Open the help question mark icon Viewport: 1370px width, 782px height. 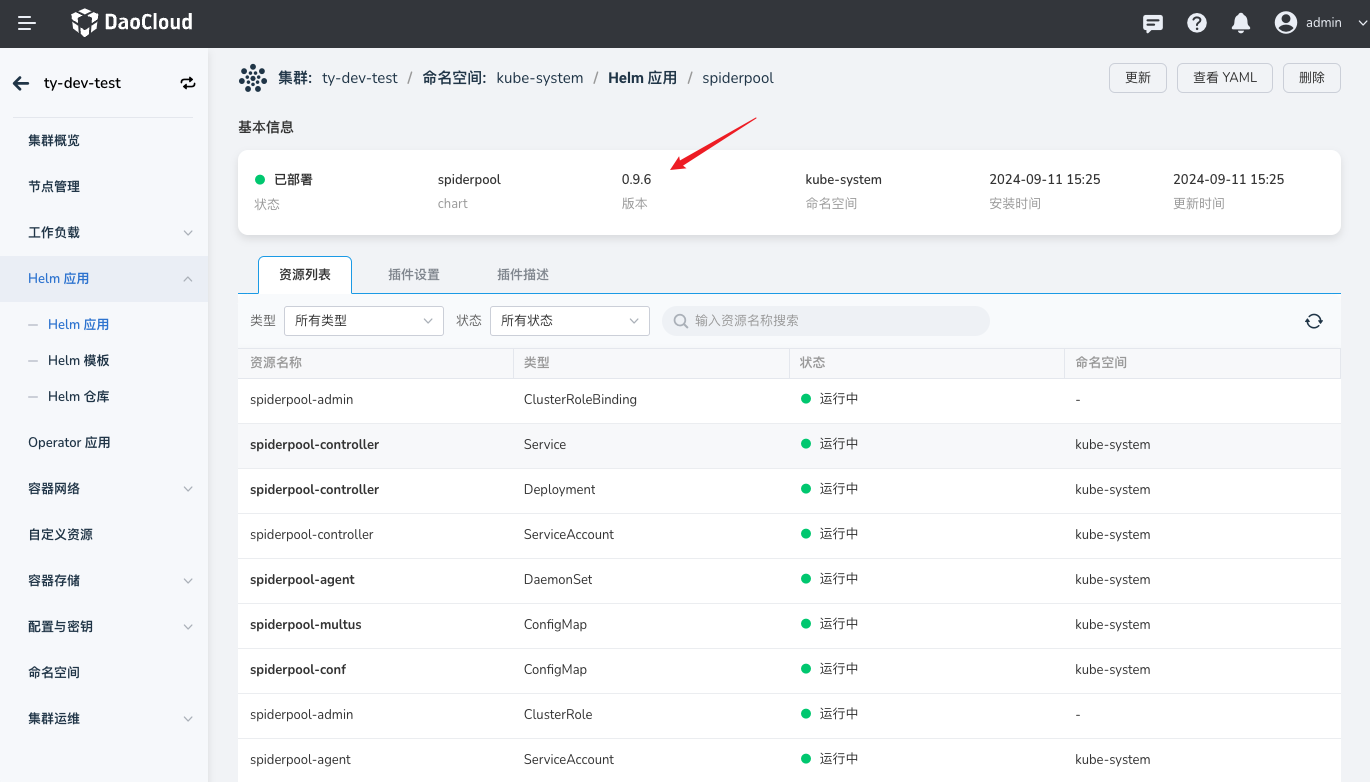pos(1197,23)
